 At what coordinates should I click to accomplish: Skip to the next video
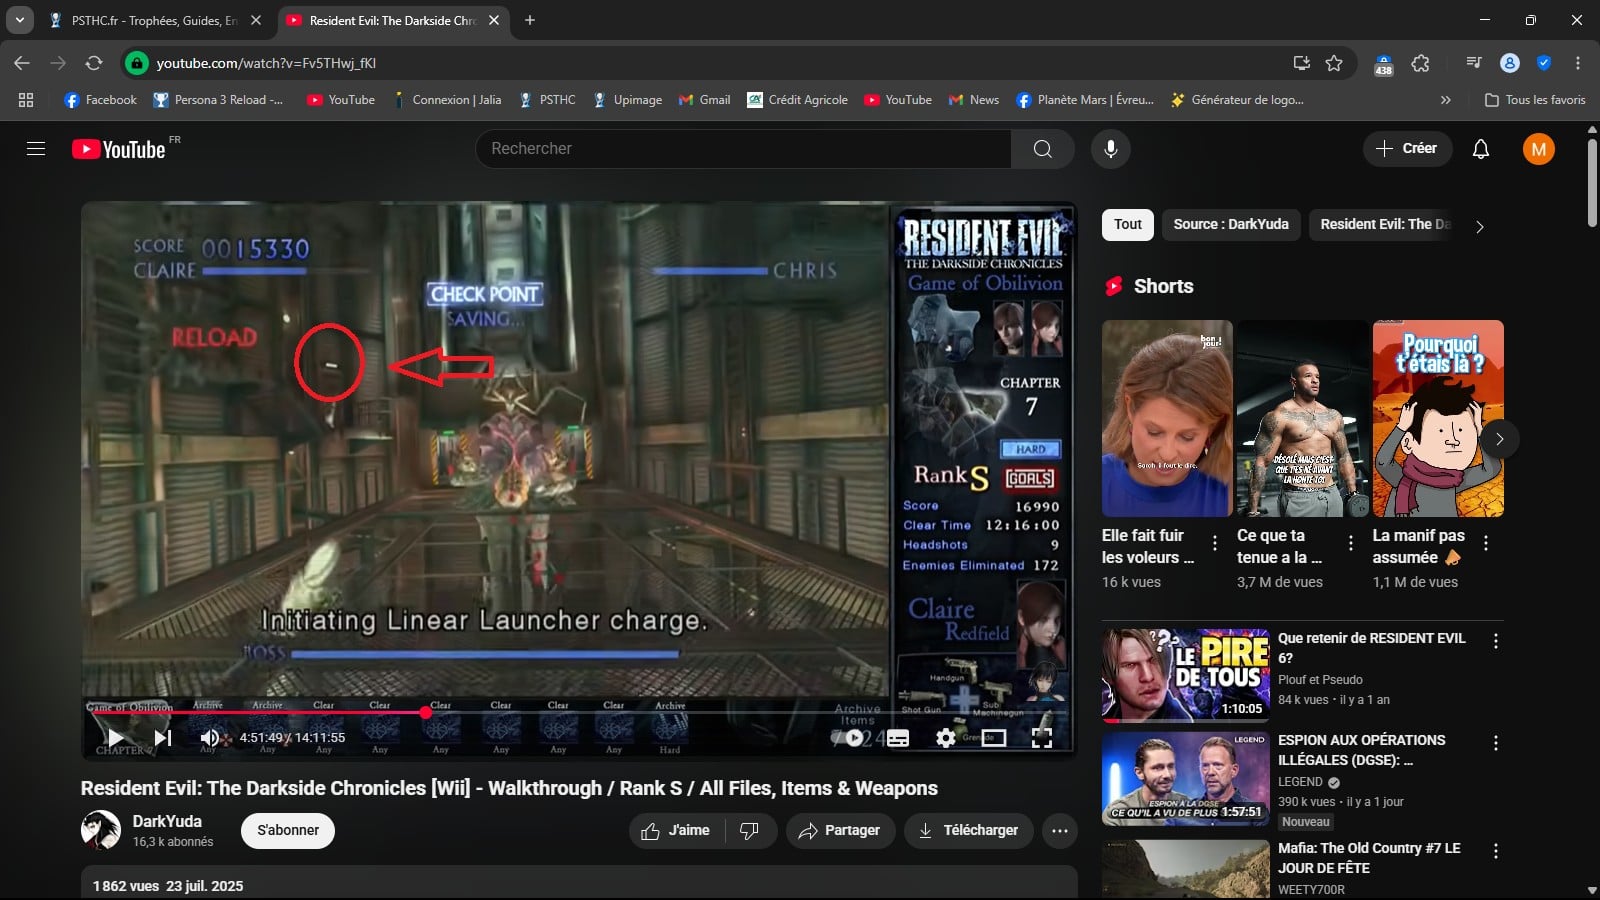pos(163,738)
